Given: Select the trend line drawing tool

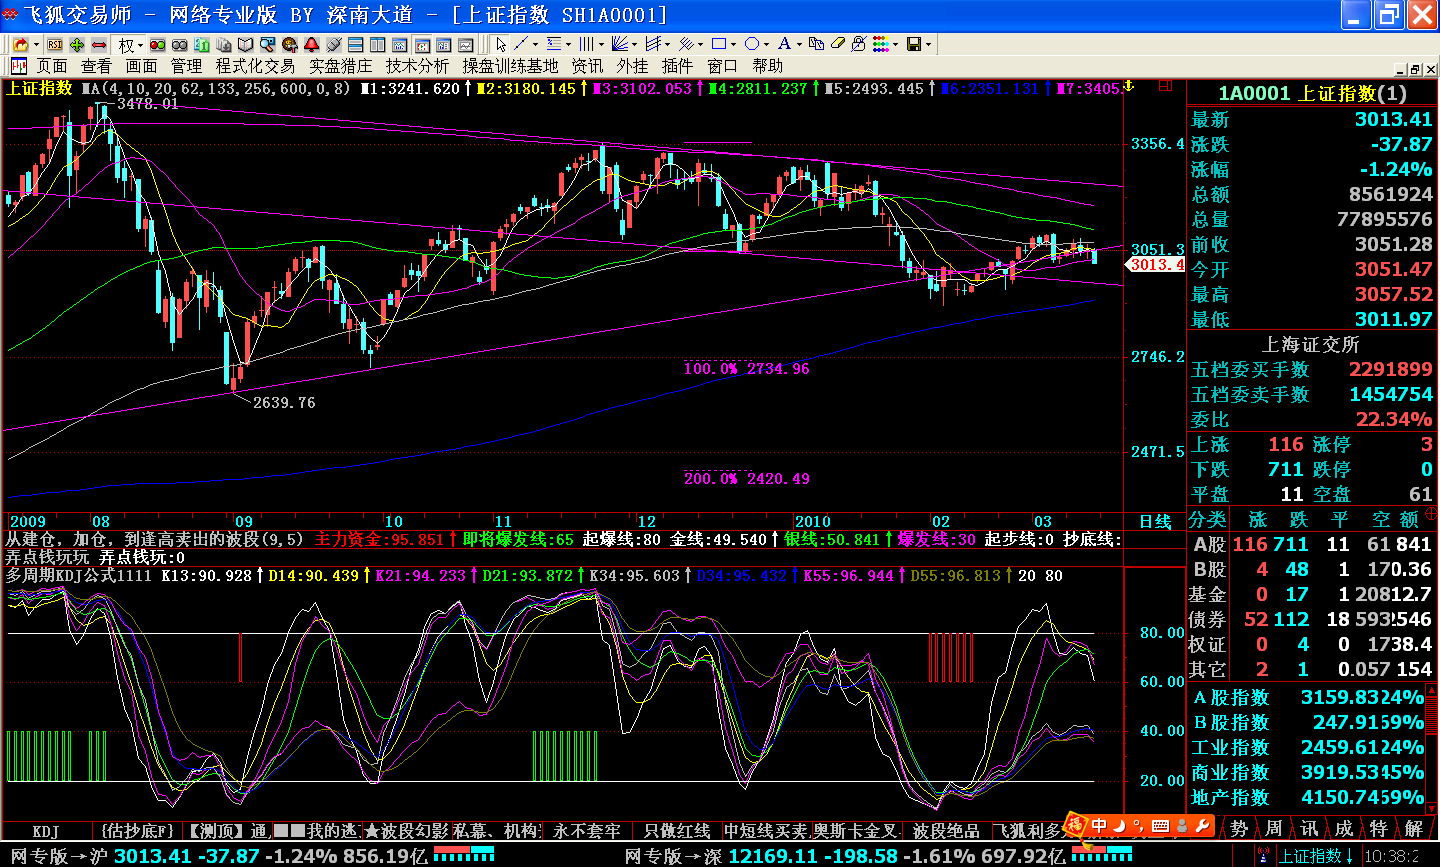Looking at the screenshot, I should pyautogui.click(x=521, y=45).
